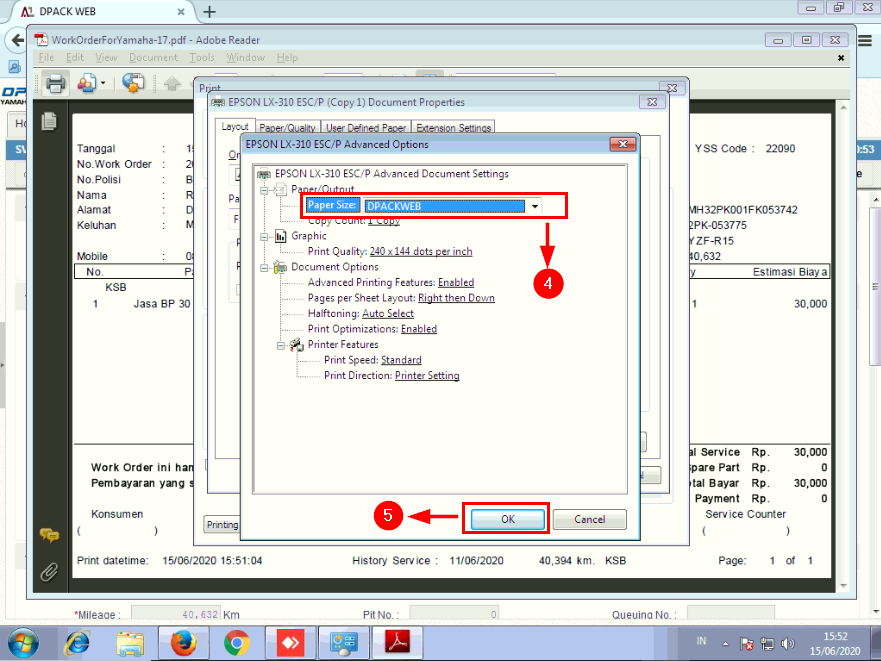This screenshot has width=881, height=661.
Task: Click OK in Advanced Options dialog
Action: [507, 519]
